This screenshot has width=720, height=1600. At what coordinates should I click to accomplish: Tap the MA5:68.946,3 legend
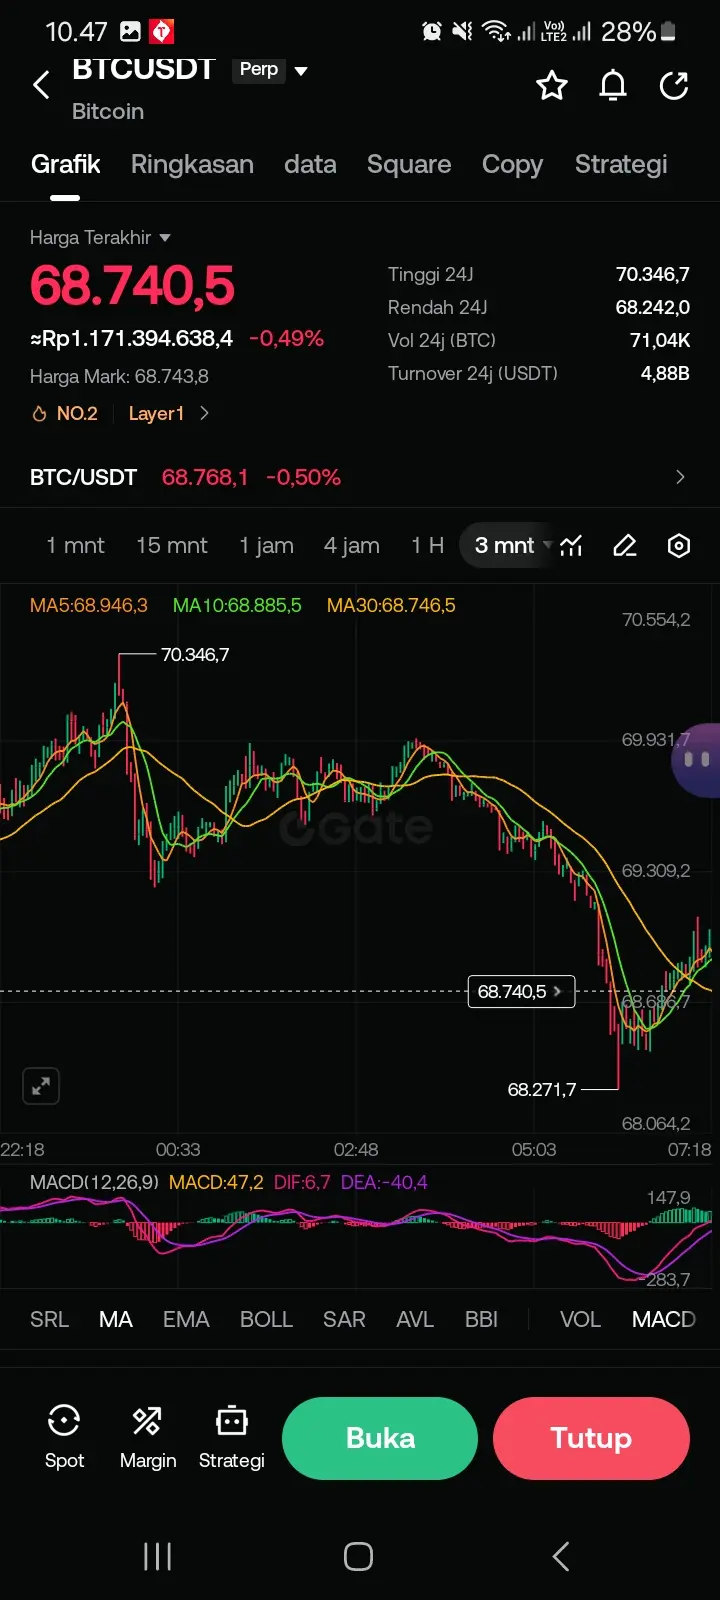[x=89, y=605]
